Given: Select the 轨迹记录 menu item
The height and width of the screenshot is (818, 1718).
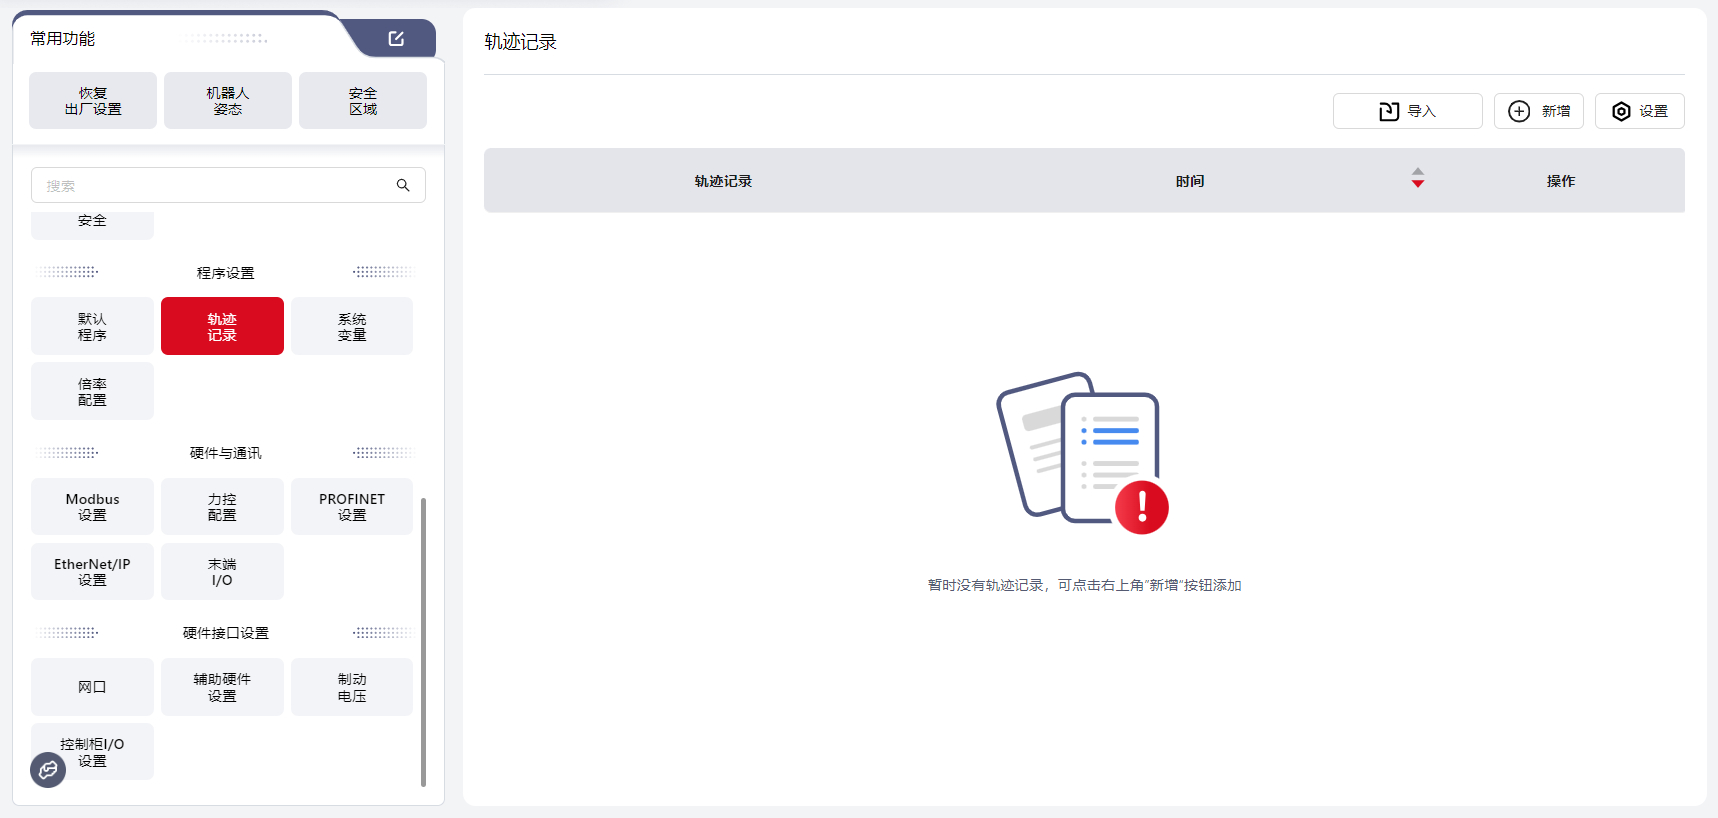Looking at the screenshot, I should [222, 326].
